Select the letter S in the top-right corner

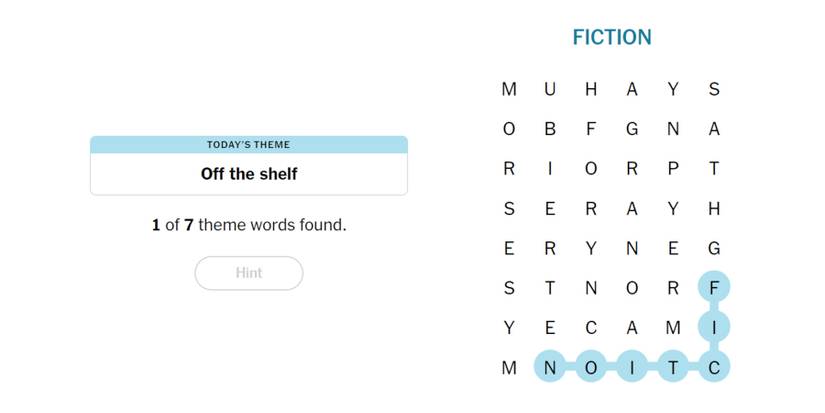pyautogui.click(x=714, y=89)
